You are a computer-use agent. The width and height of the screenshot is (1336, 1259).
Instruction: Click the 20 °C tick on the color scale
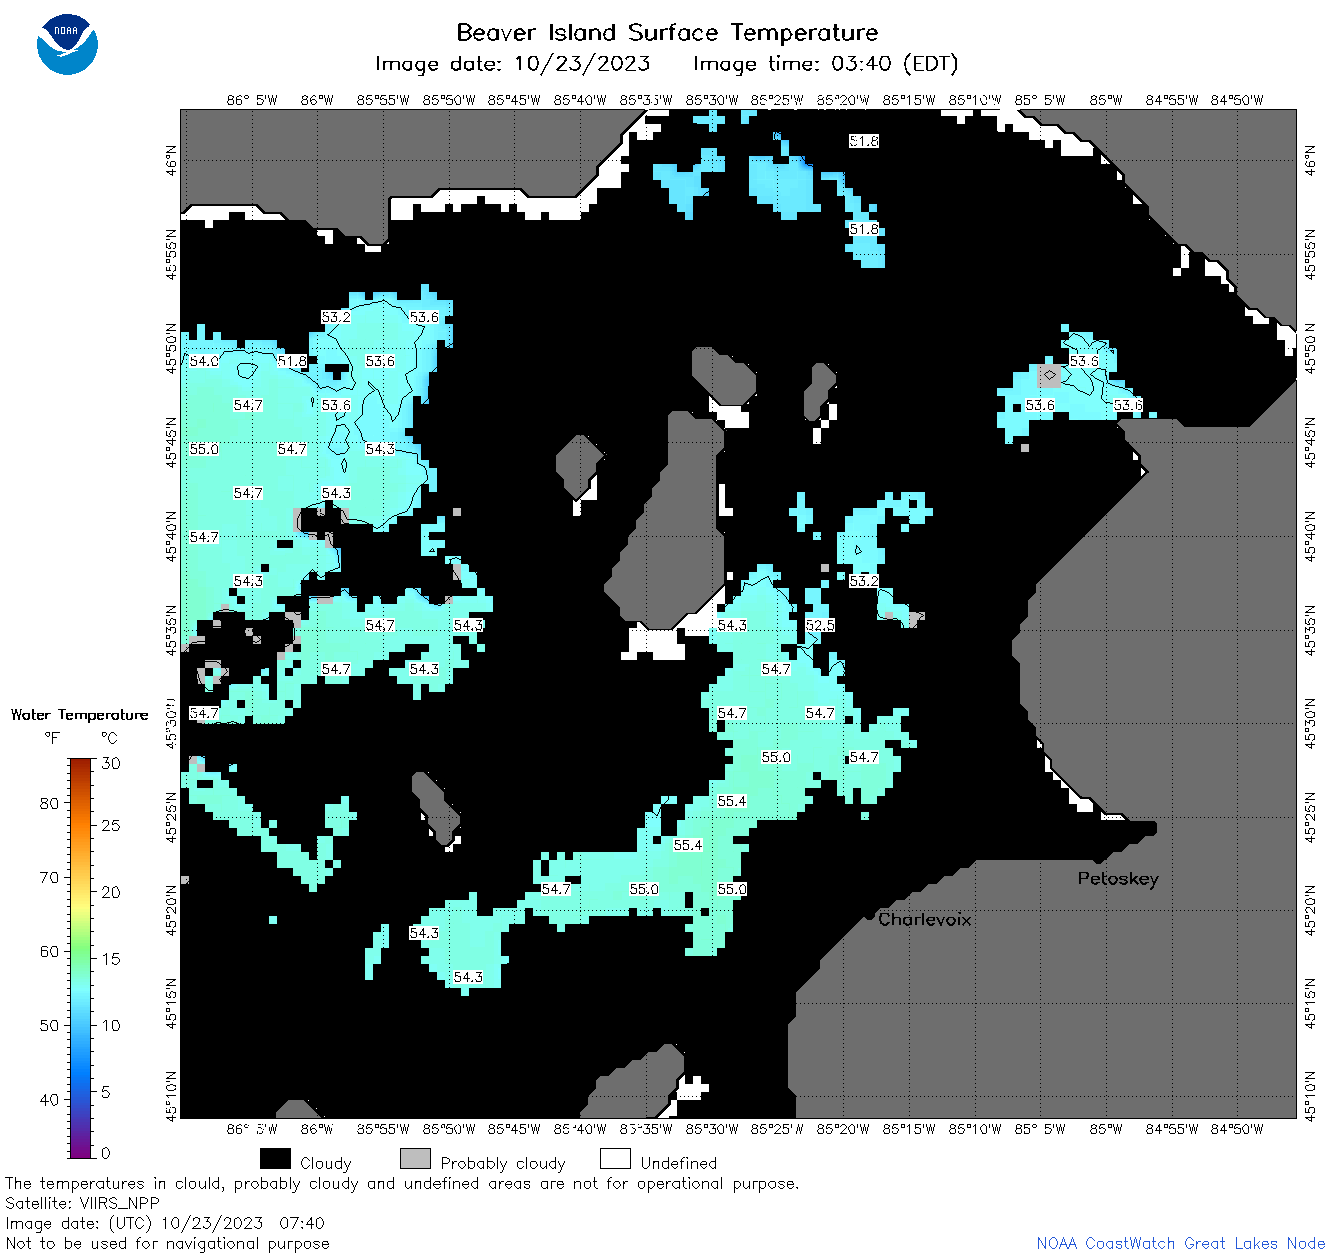point(111,892)
